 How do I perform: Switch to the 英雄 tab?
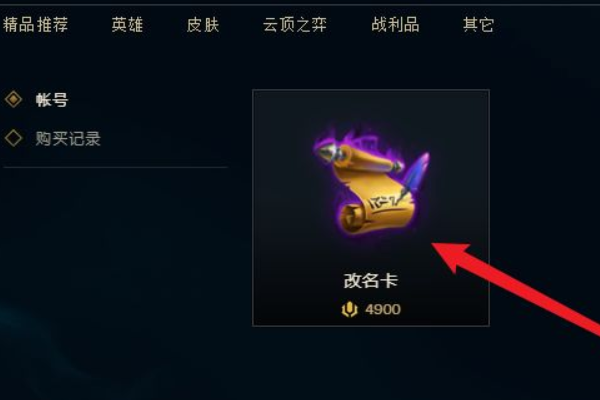[127, 25]
